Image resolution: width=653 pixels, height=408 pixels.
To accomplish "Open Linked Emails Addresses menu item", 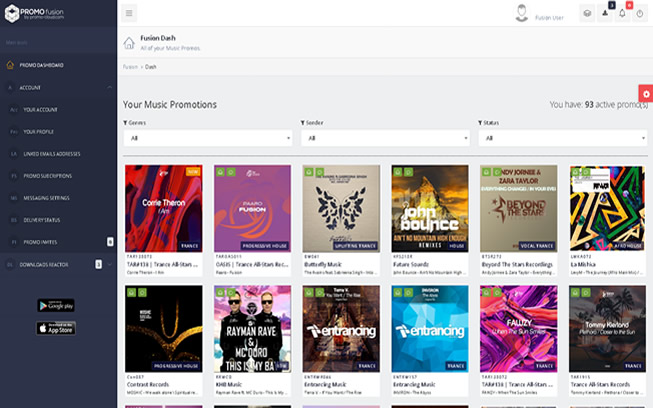I will pos(58,154).
